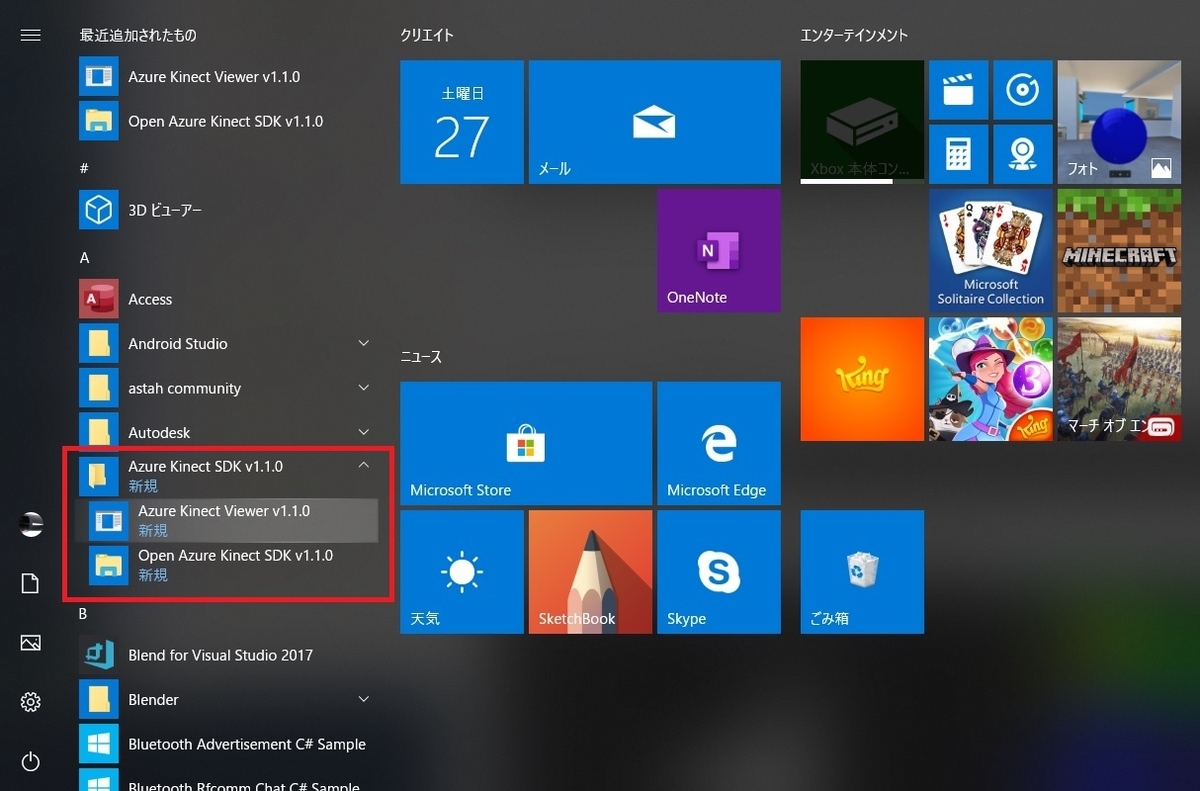Launch Bluetooth Rfcomm Chat C# Sample
The image size is (1200, 791).
tap(228, 780)
